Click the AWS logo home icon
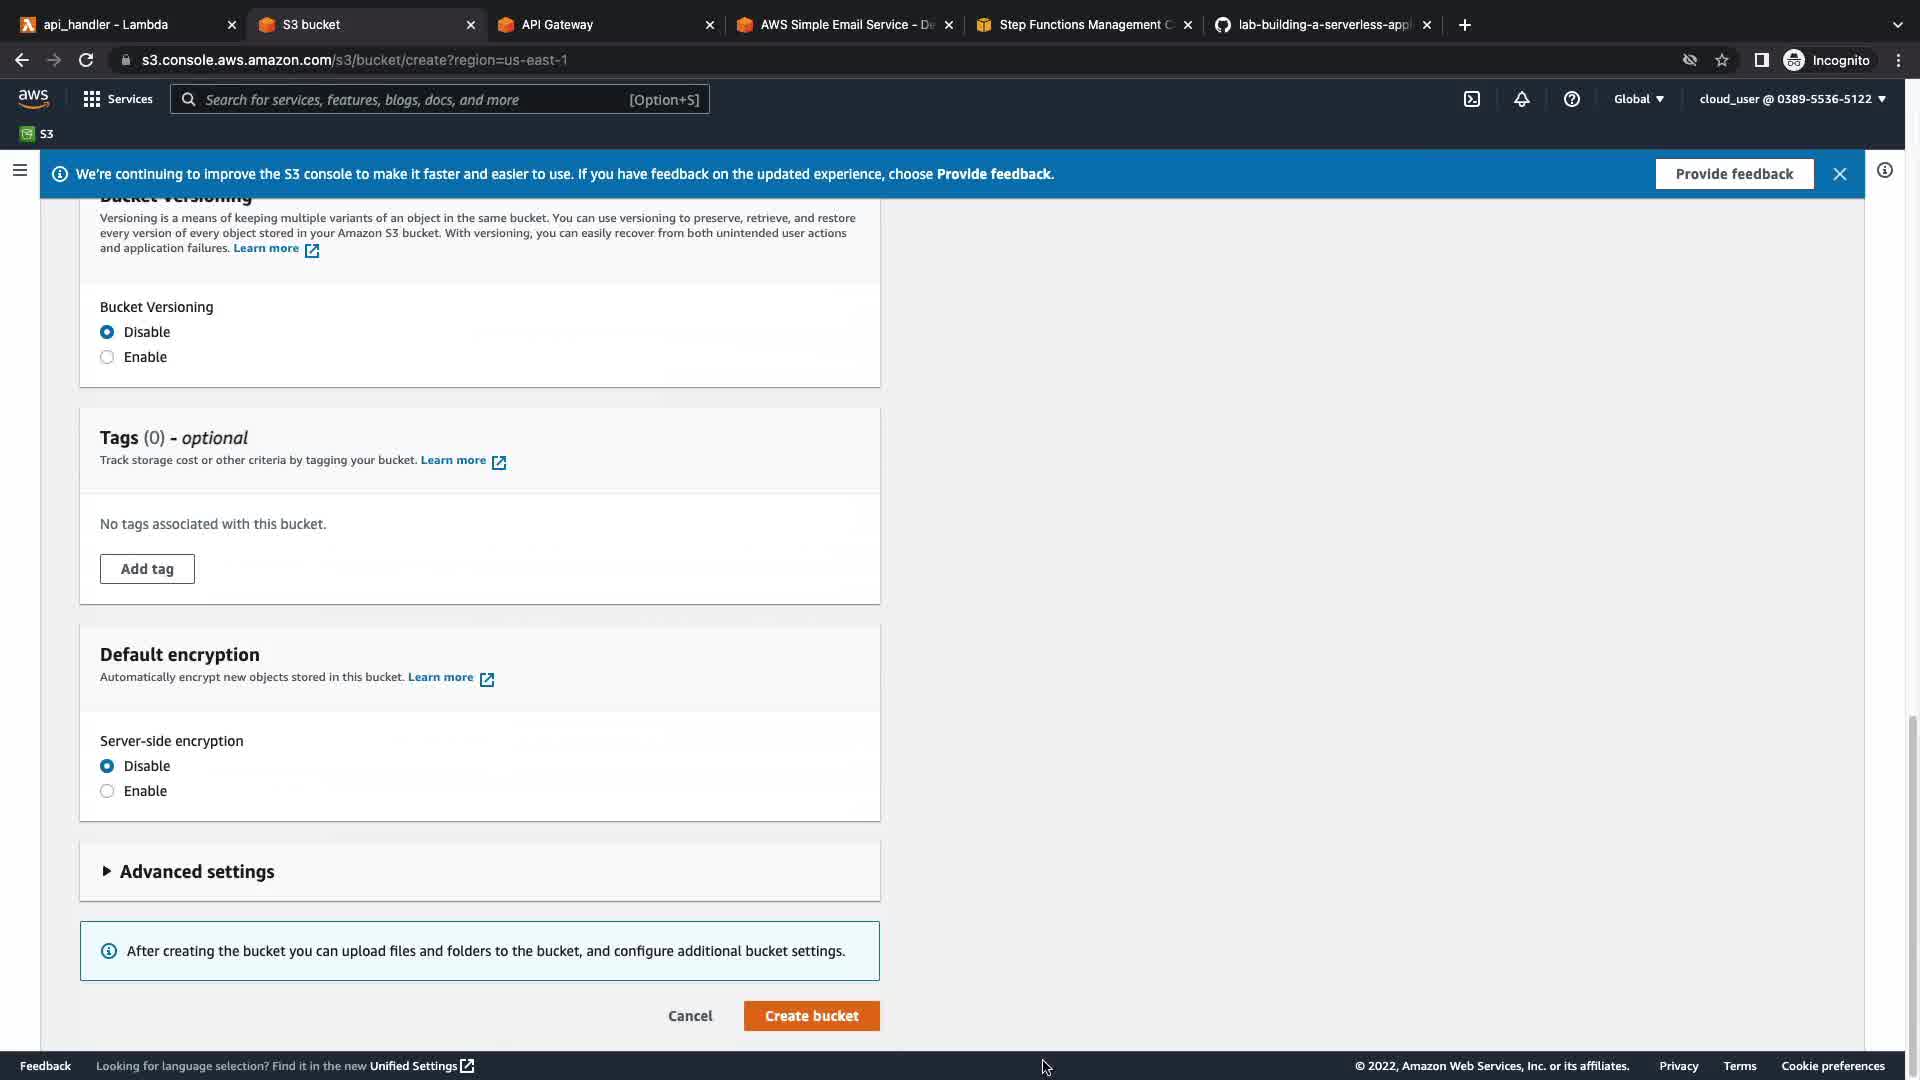The width and height of the screenshot is (1920, 1080). pyautogui.click(x=33, y=98)
